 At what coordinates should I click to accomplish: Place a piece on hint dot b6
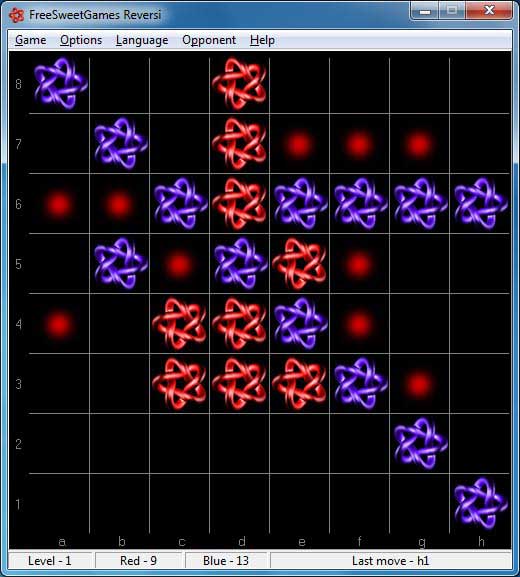point(119,204)
